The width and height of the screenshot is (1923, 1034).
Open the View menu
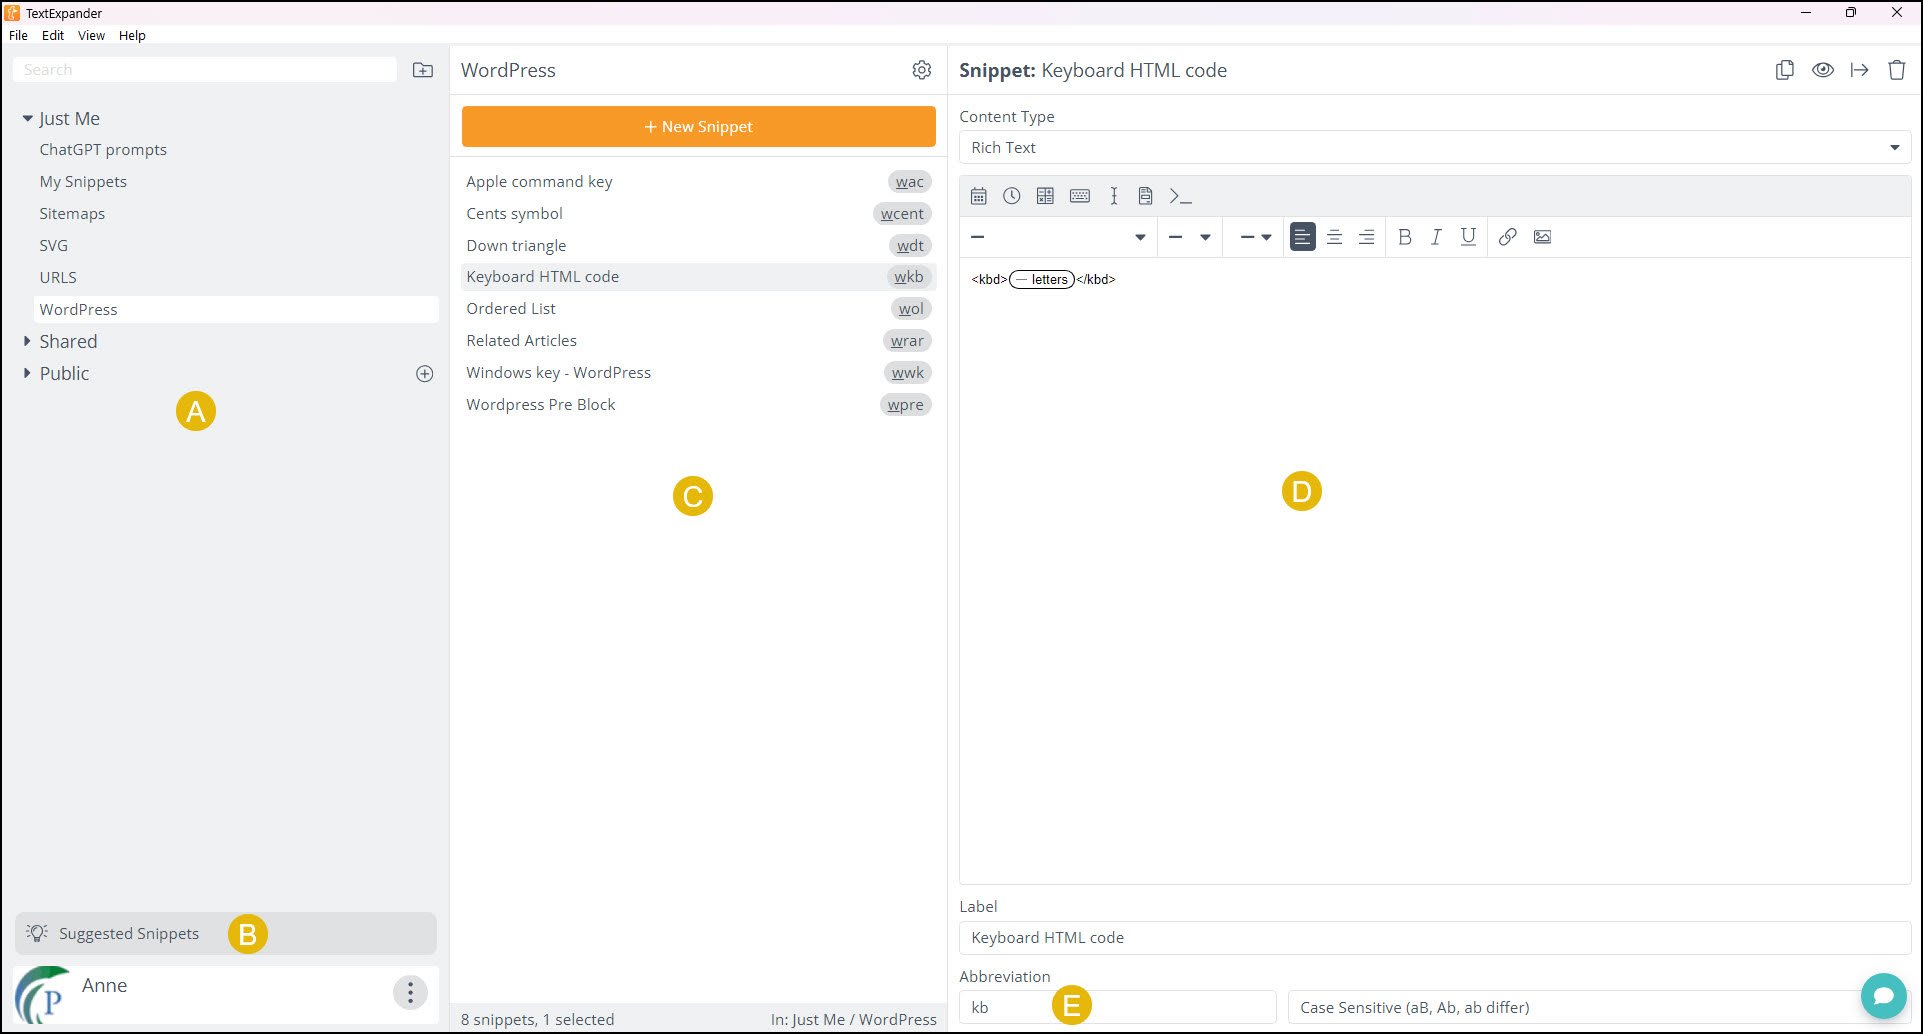91,35
